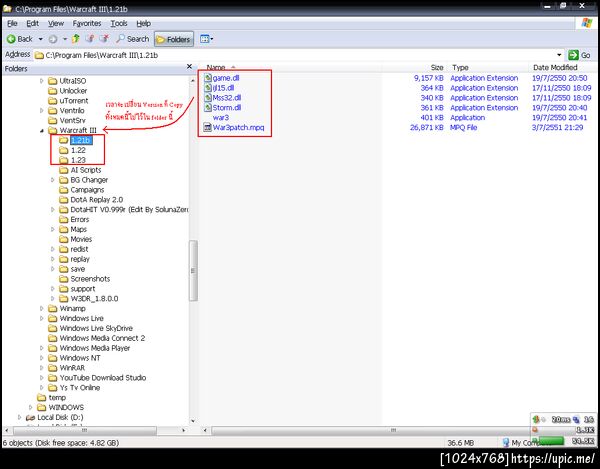
Task: Select YouTube Download Studio folder
Action: pyautogui.click(x=97, y=378)
